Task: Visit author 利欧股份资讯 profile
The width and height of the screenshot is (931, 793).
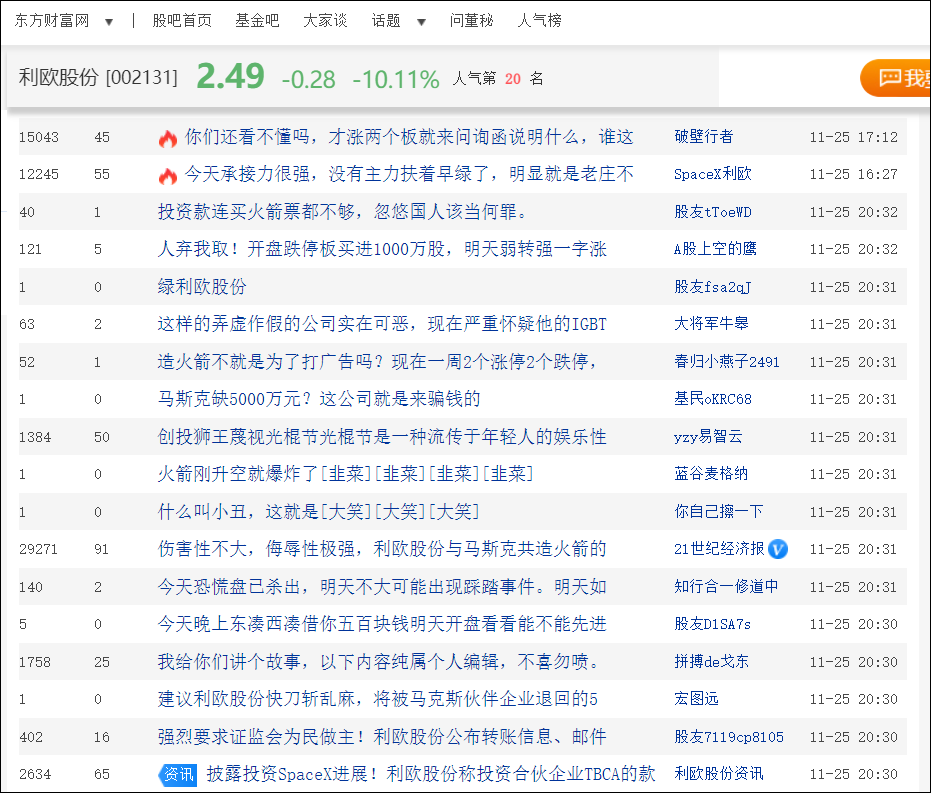Action: coord(719,774)
